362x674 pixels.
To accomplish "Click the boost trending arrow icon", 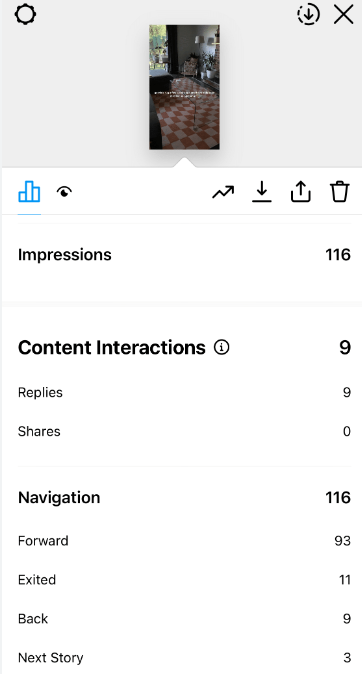I will coord(223,192).
